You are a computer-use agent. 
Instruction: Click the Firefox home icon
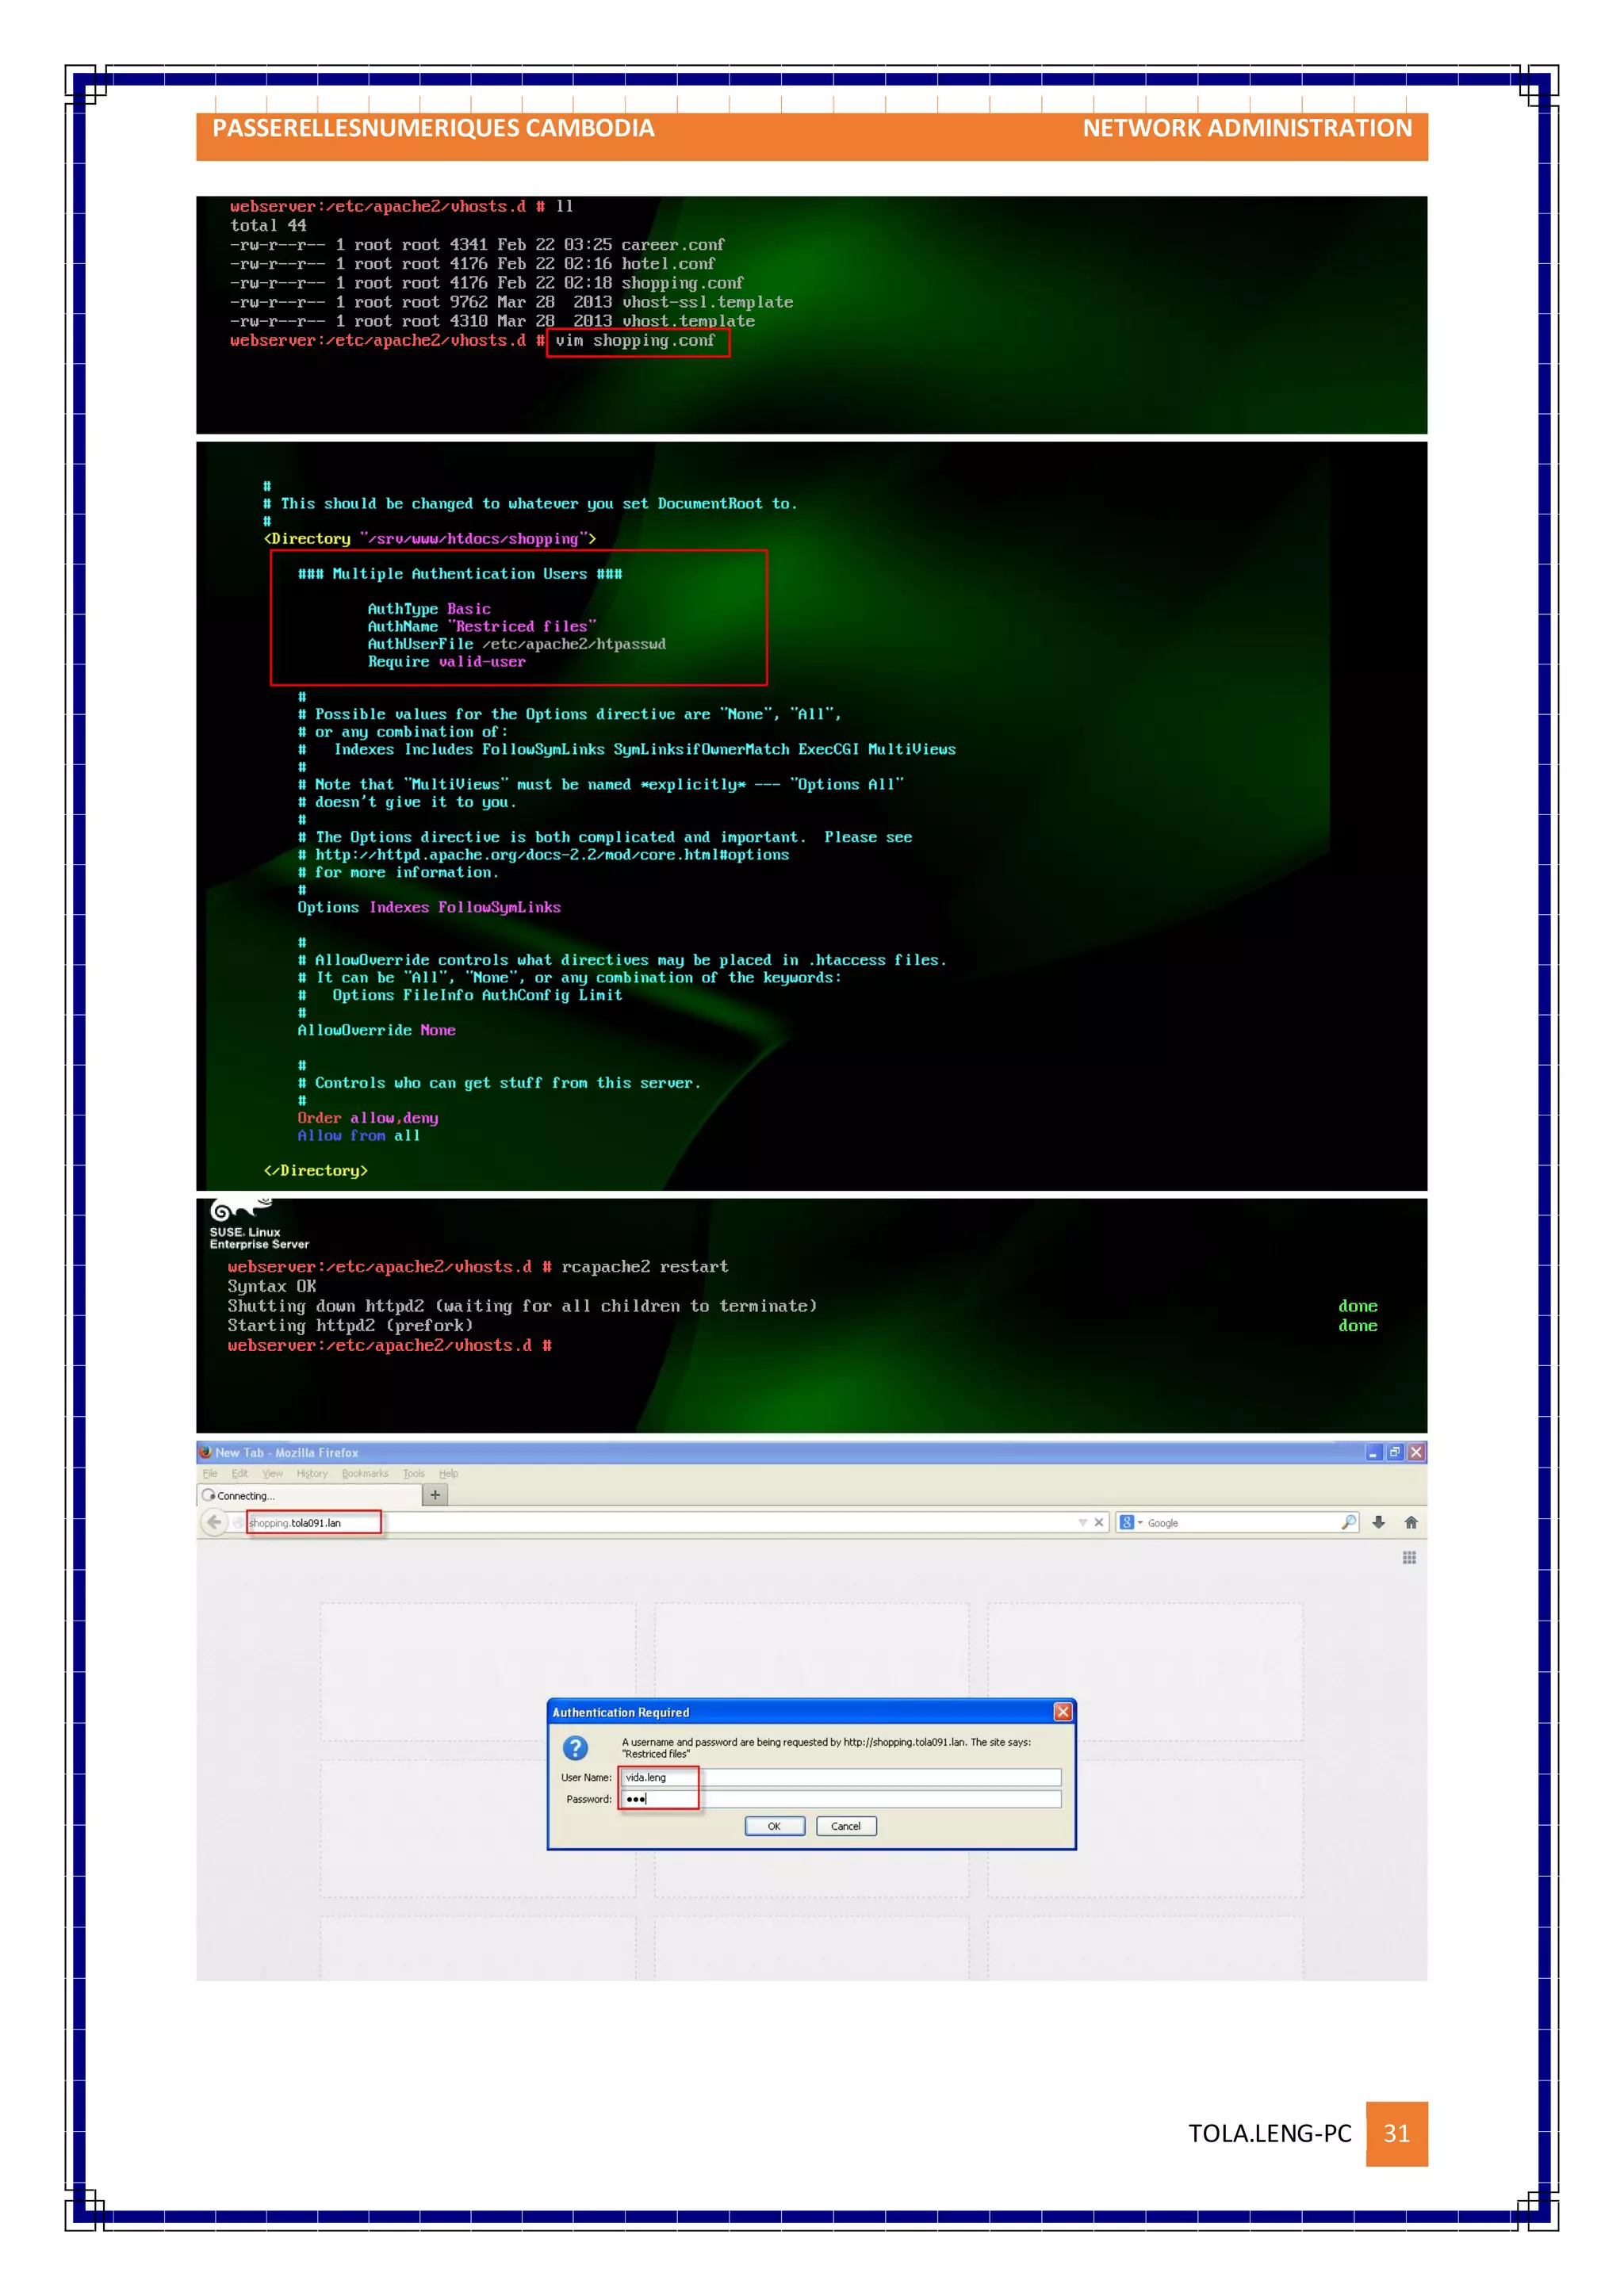tap(1411, 1522)
